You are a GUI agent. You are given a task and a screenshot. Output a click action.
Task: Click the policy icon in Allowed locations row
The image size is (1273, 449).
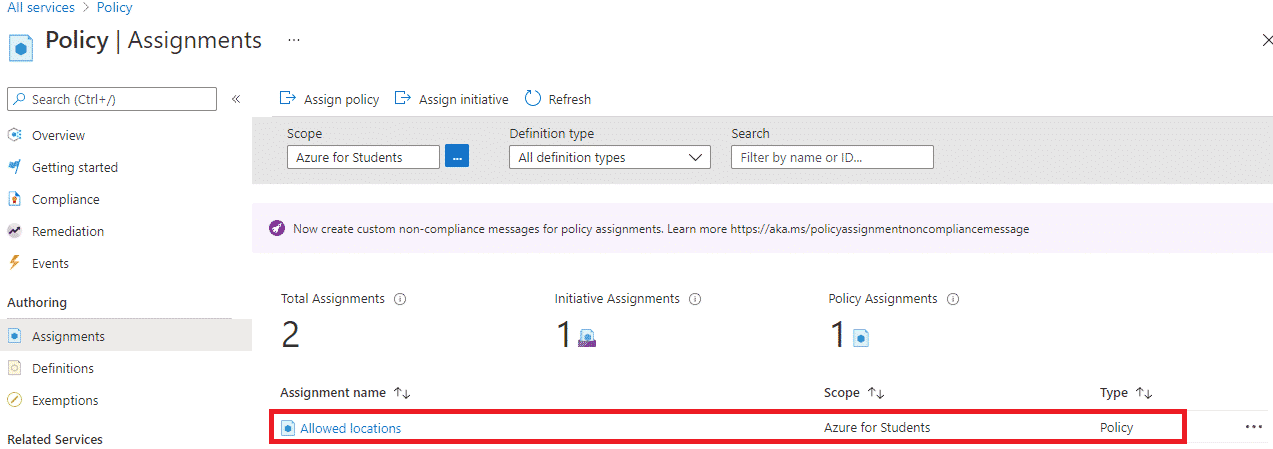(x=288, y=428)
